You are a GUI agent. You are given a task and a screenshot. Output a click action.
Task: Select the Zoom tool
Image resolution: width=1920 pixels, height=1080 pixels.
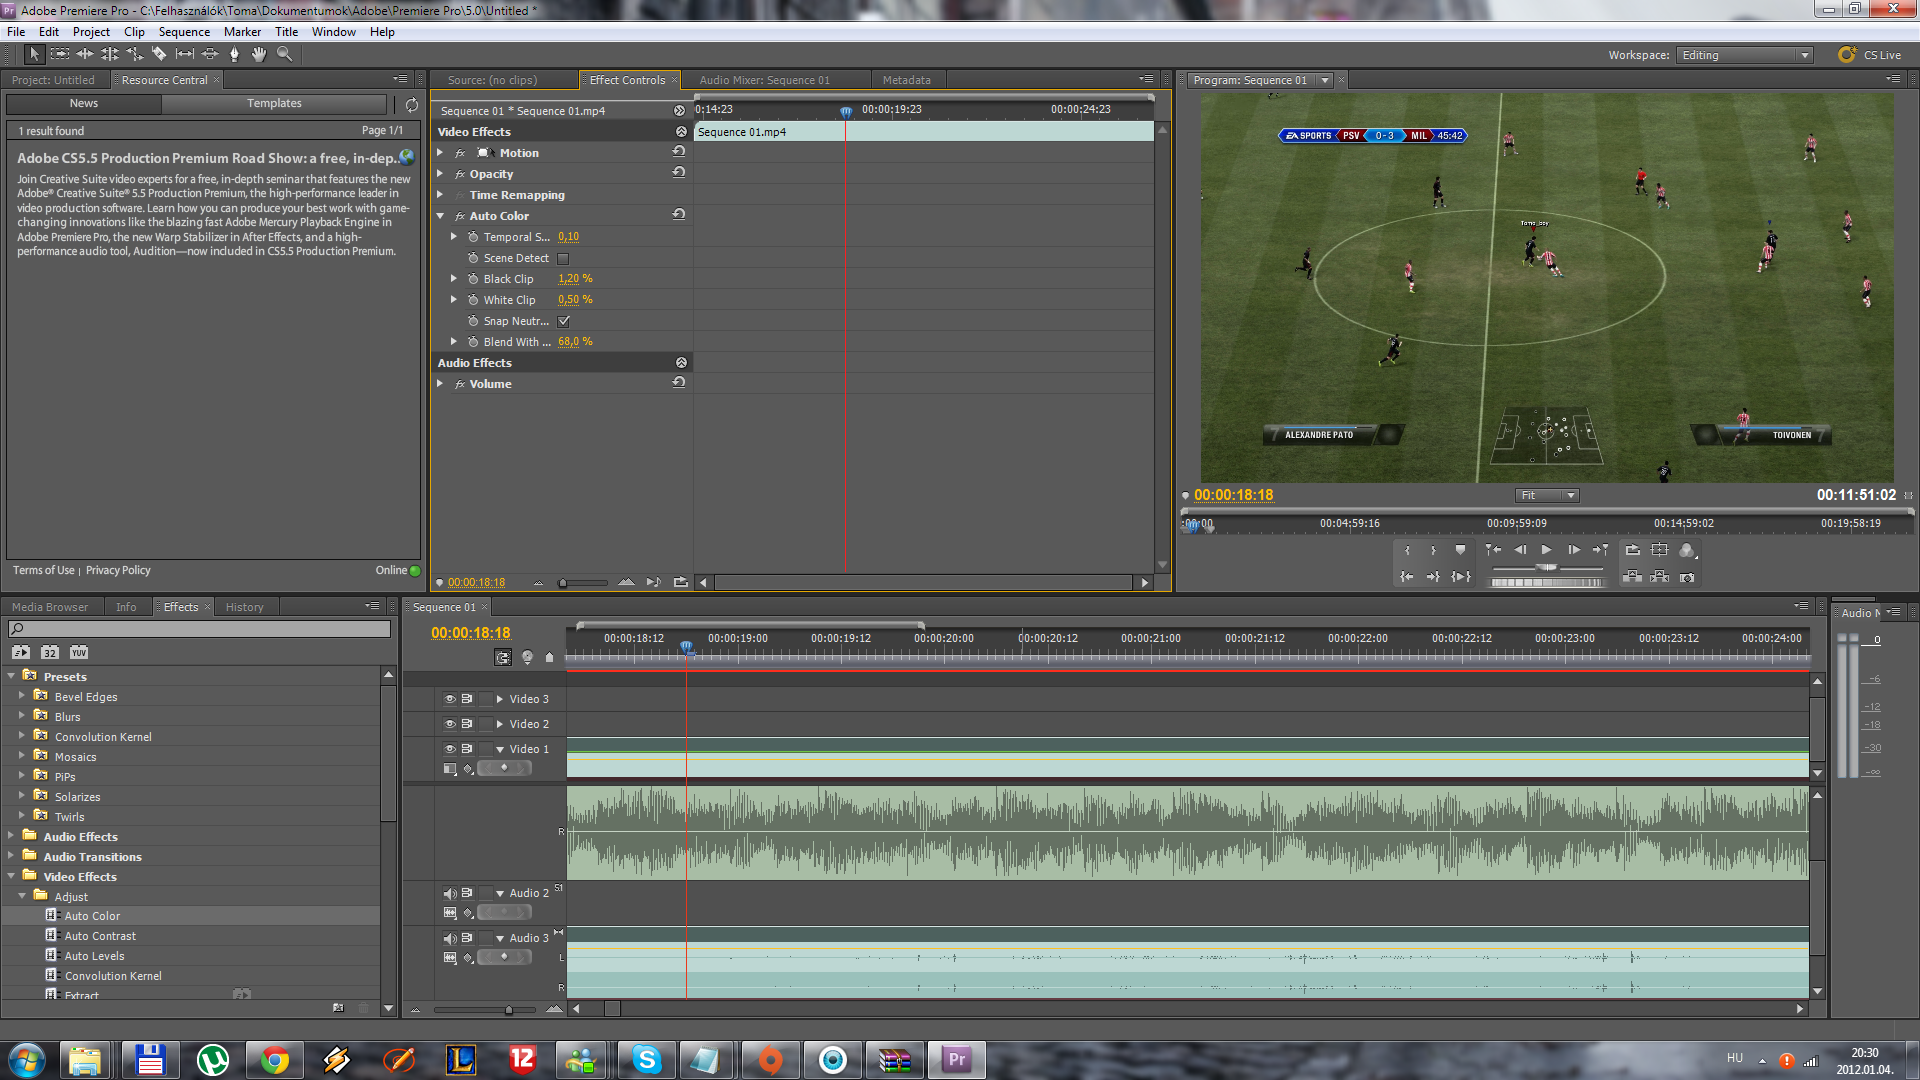click(284, 55)
